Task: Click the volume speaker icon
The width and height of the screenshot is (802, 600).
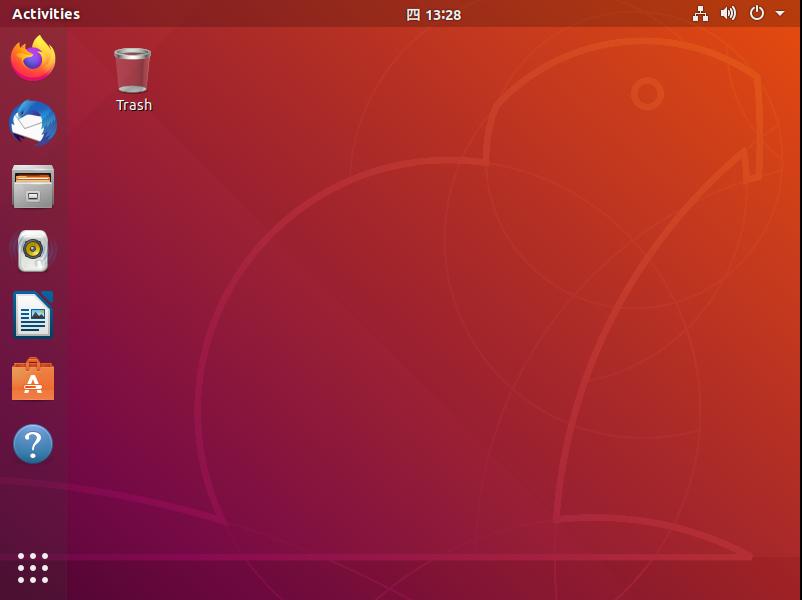Action: (728, 13)
